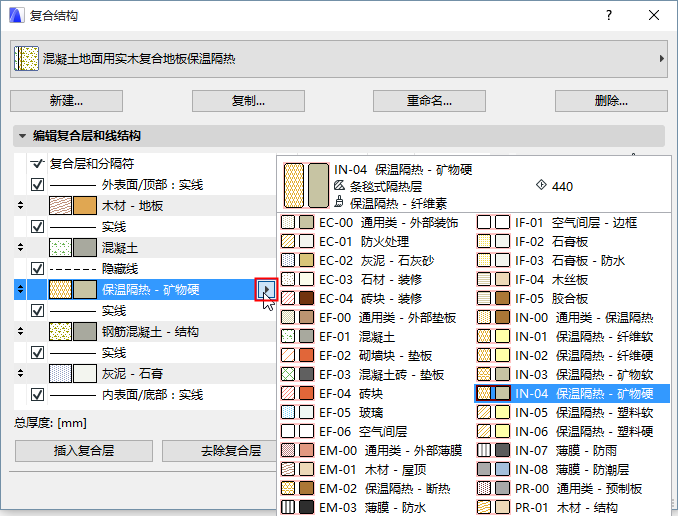
Task: Click the IF-03 石膏板 - 防水 pattern icon
Action: (484, 261)
